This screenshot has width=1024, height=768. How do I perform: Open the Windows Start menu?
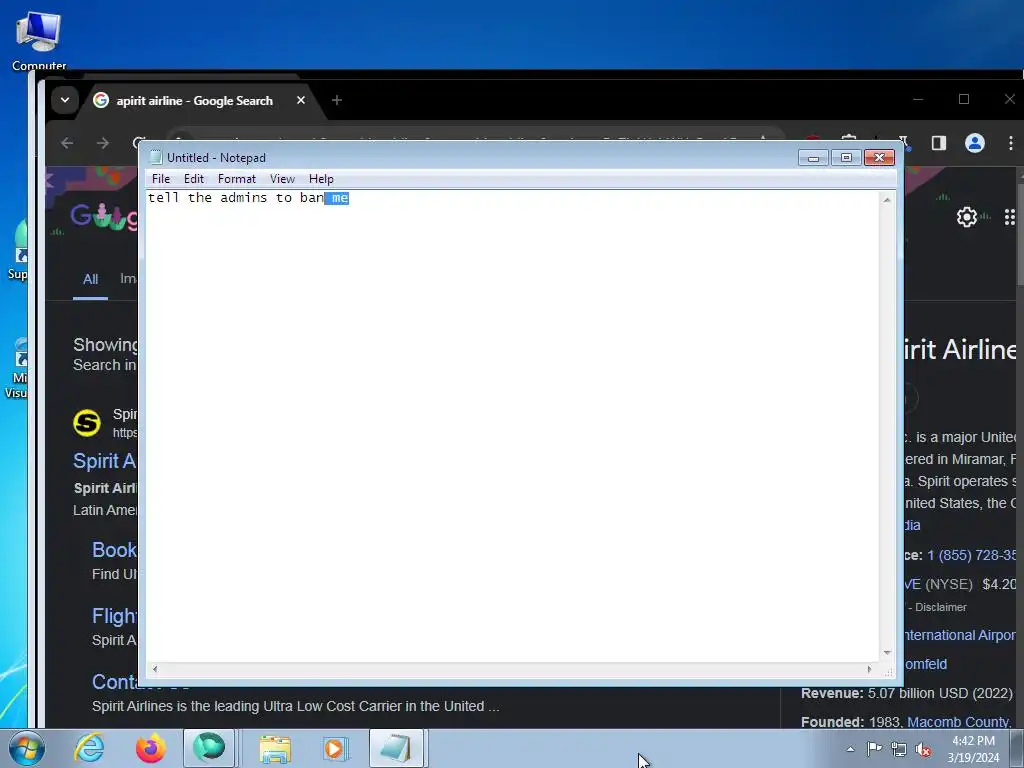[27, 748]
